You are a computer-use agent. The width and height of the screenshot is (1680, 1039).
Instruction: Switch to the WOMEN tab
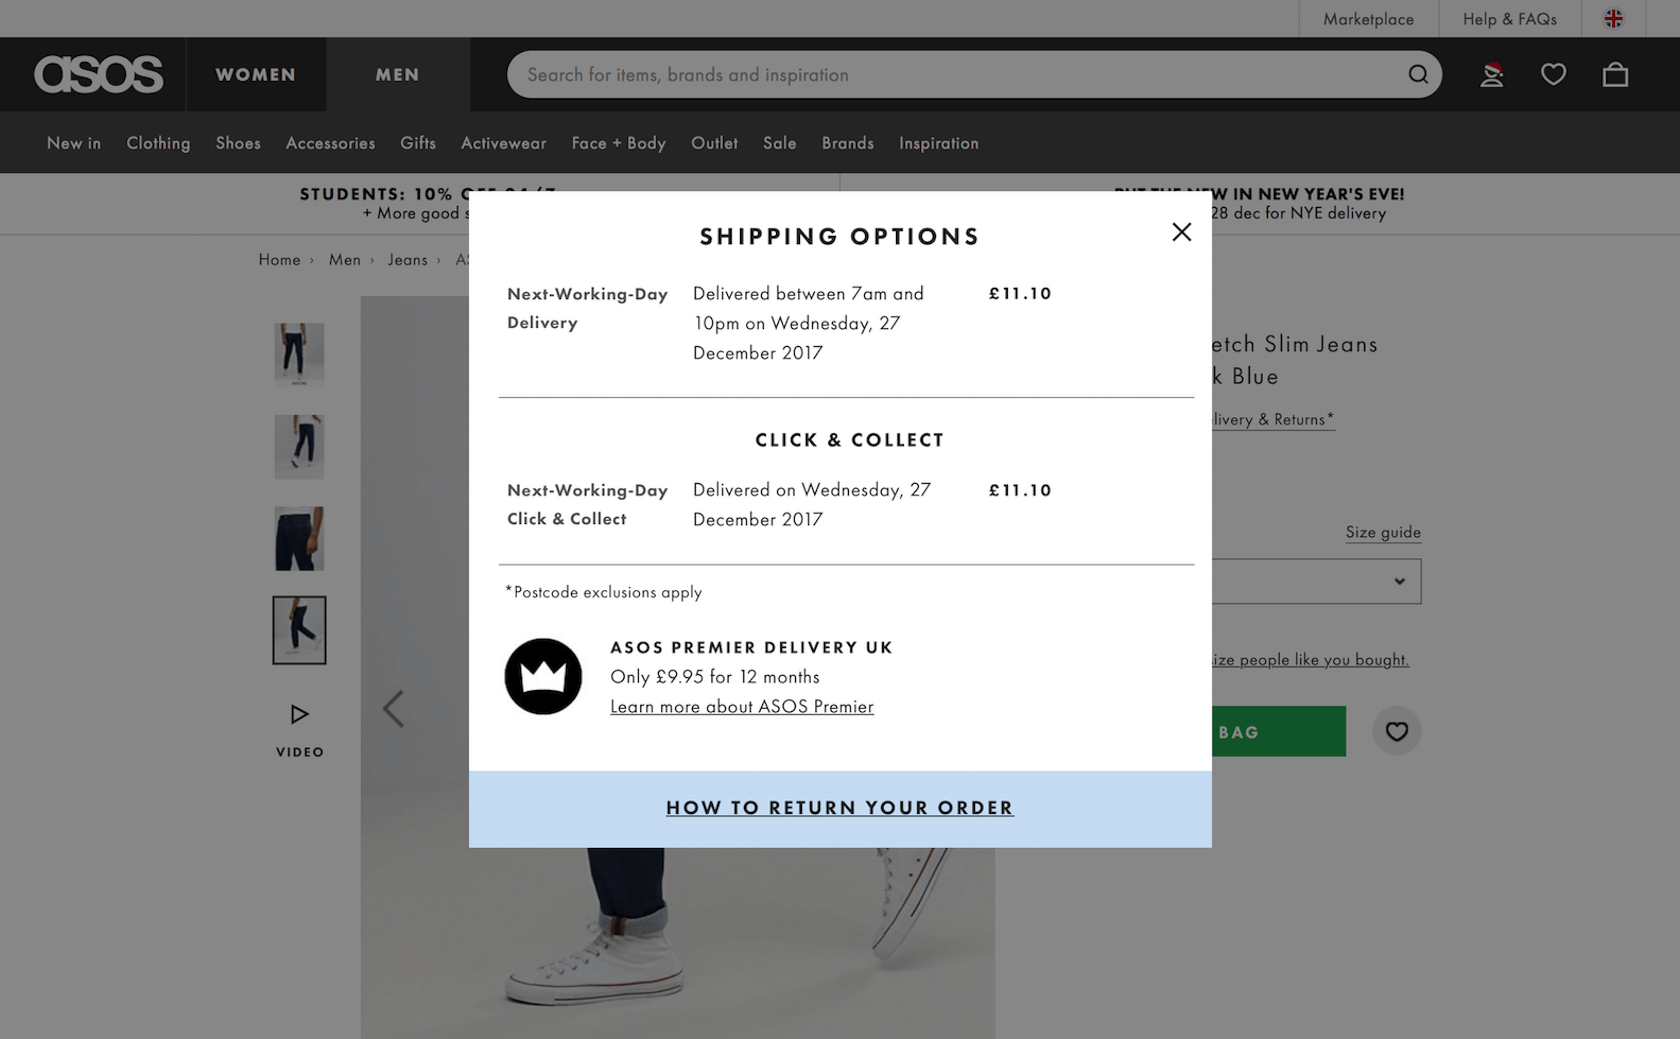point(256,74)
